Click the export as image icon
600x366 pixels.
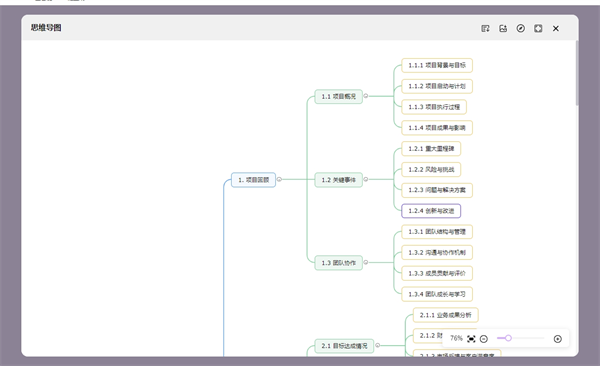click(503, 28)
